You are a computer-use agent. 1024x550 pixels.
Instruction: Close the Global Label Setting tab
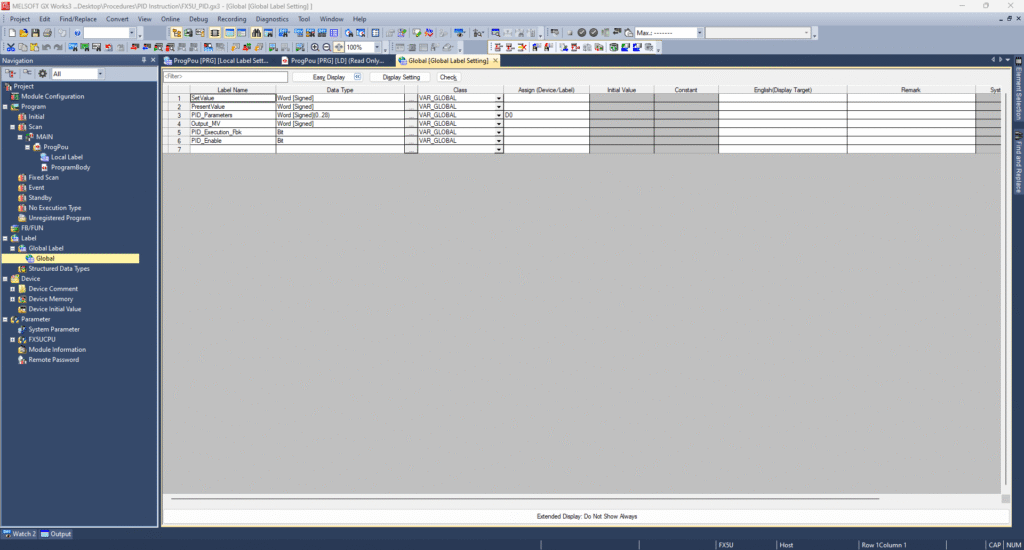[x=496, y=61]
